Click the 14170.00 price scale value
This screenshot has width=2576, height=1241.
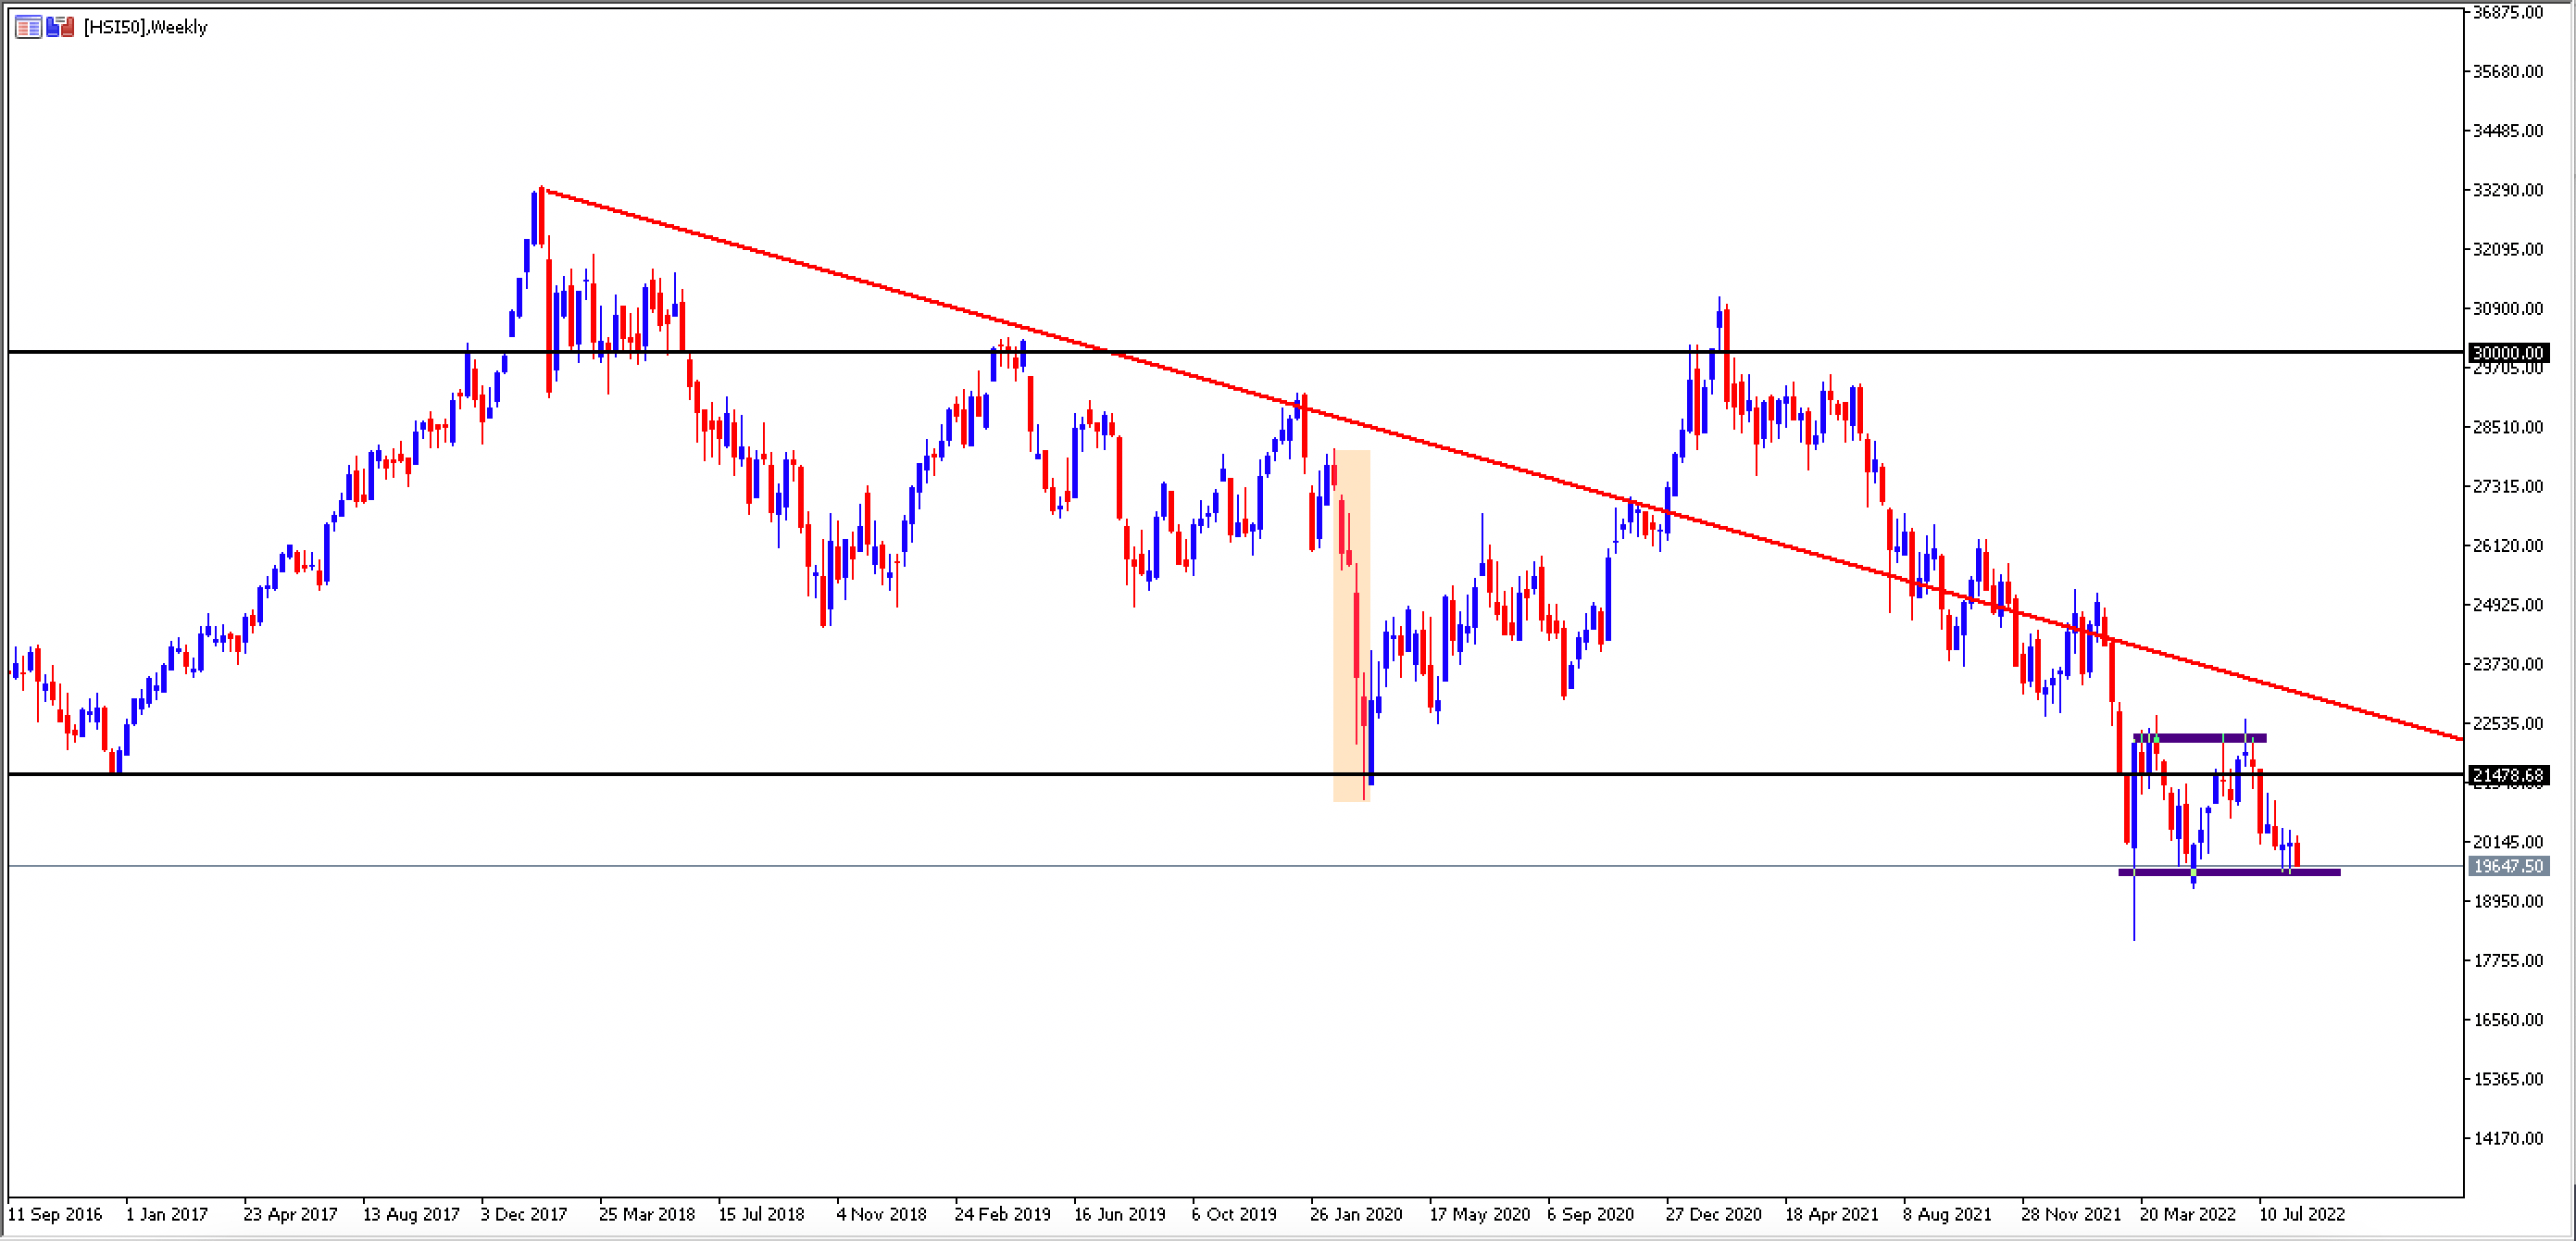(x=2507, y=1138)
